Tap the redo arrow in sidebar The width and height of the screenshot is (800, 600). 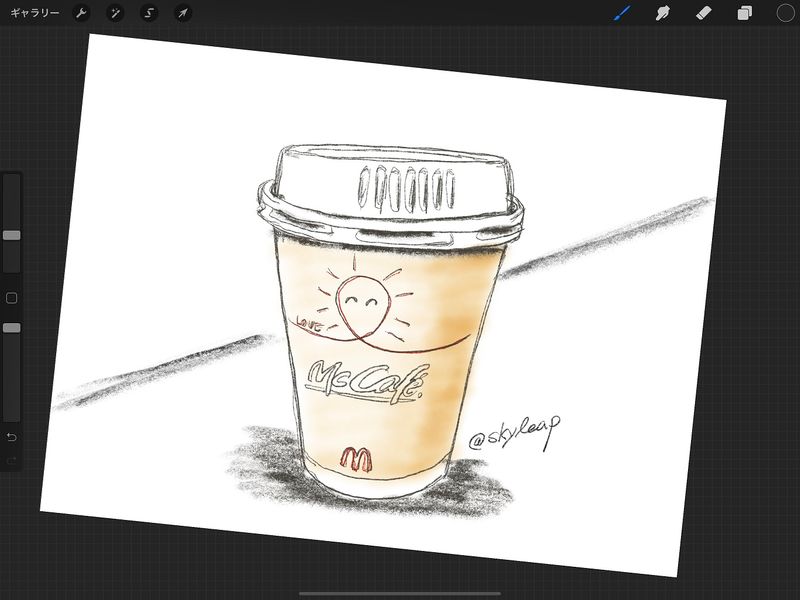[12, 461]
